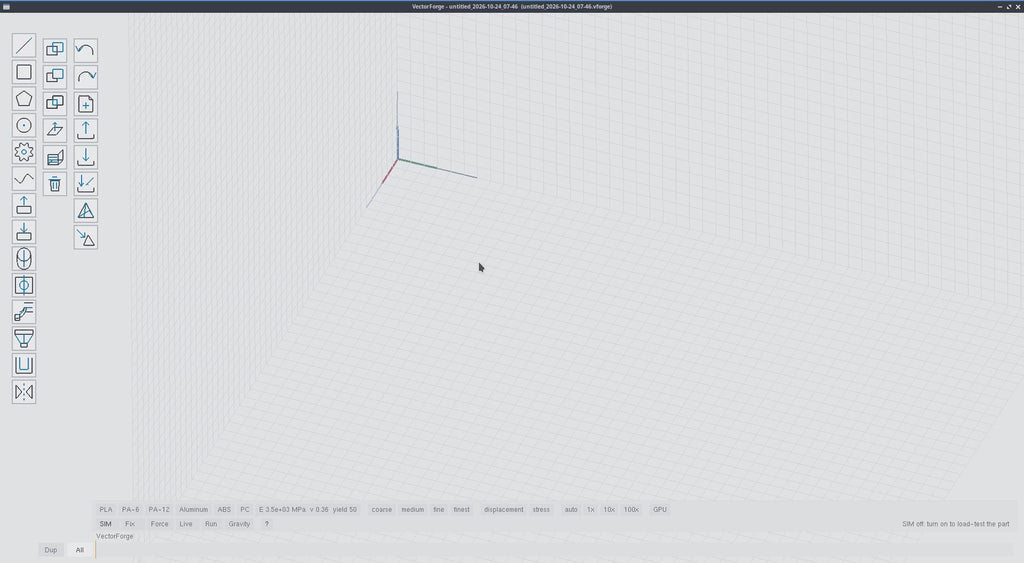Click the Import download icon
This screenshot has height=563, width=1024.
point(86,157)
